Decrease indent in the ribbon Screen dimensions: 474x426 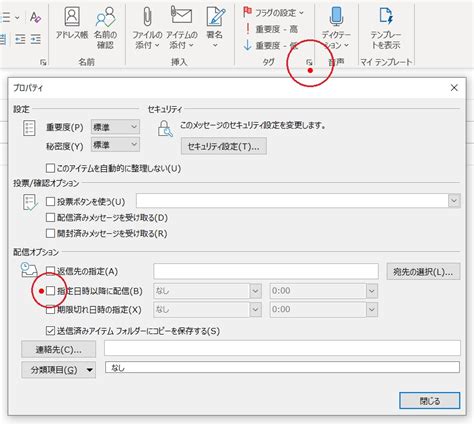(x=20, y=39)
